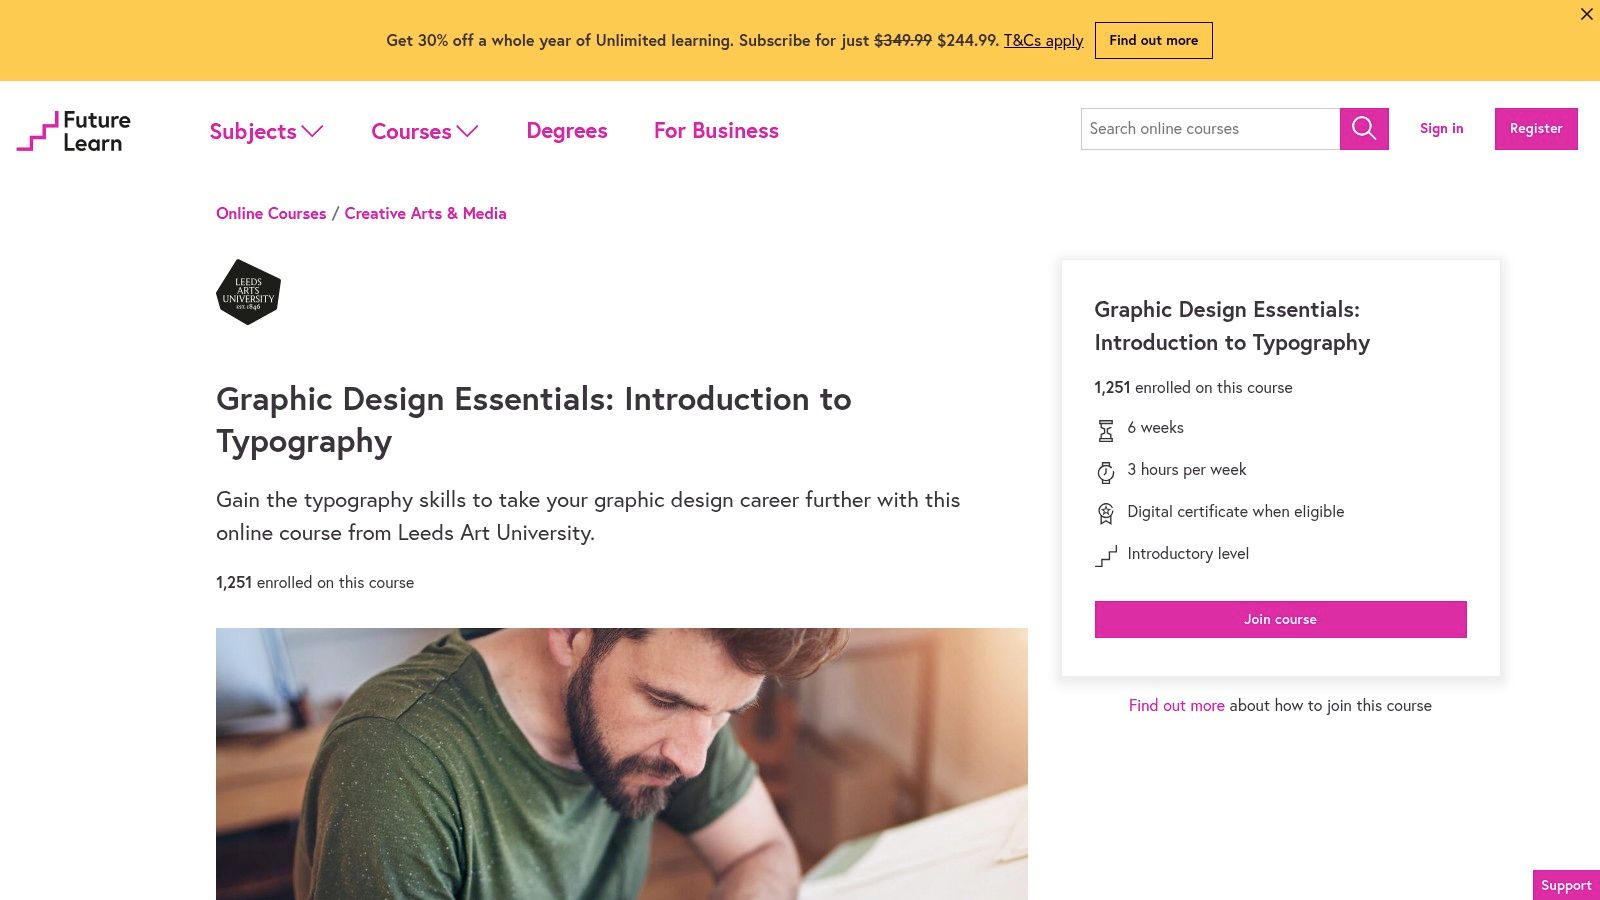Click '6 weeks' duration text
This screenshot has height=900, width=1600.
tap(1155, 427)
